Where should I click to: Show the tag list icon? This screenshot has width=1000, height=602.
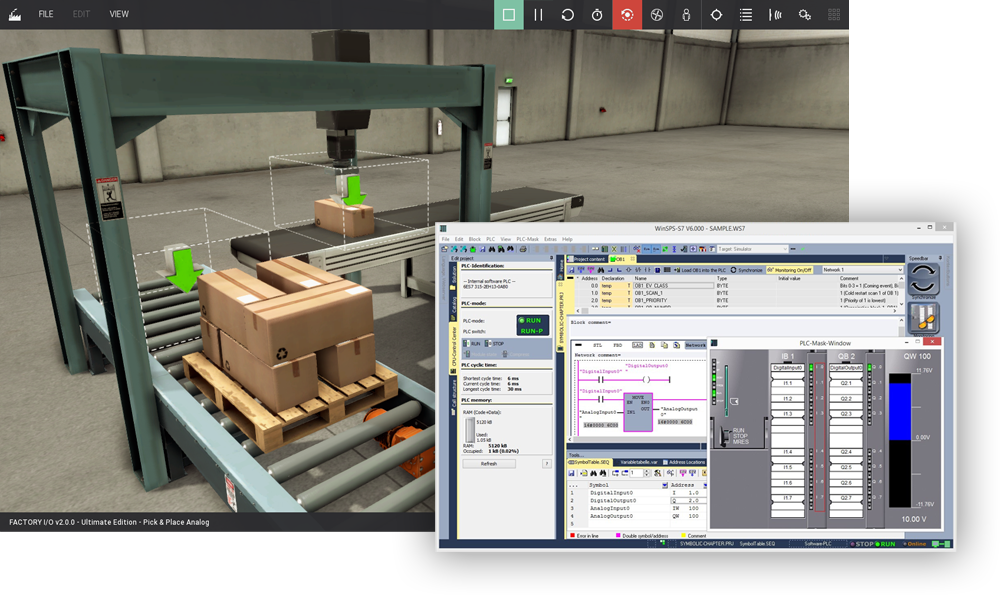[x=746, y=15]
